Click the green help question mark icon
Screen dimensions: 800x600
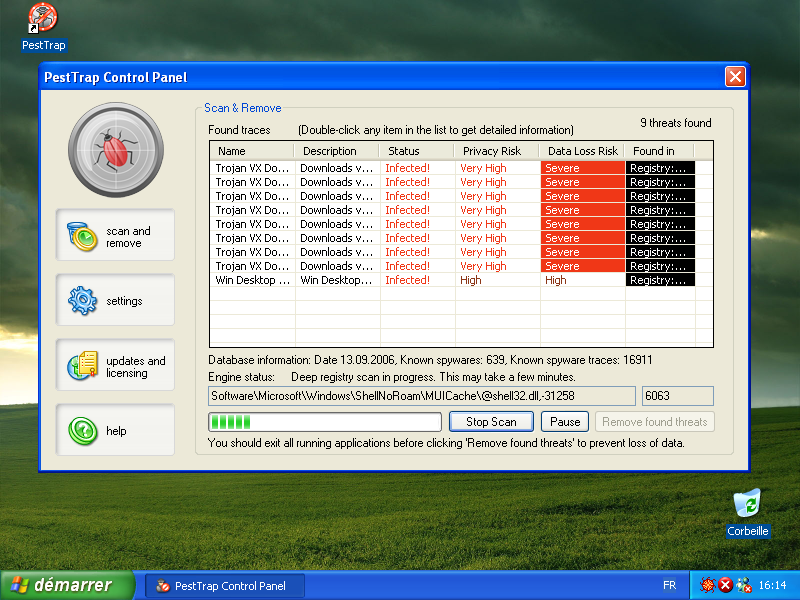click(83, 431)
